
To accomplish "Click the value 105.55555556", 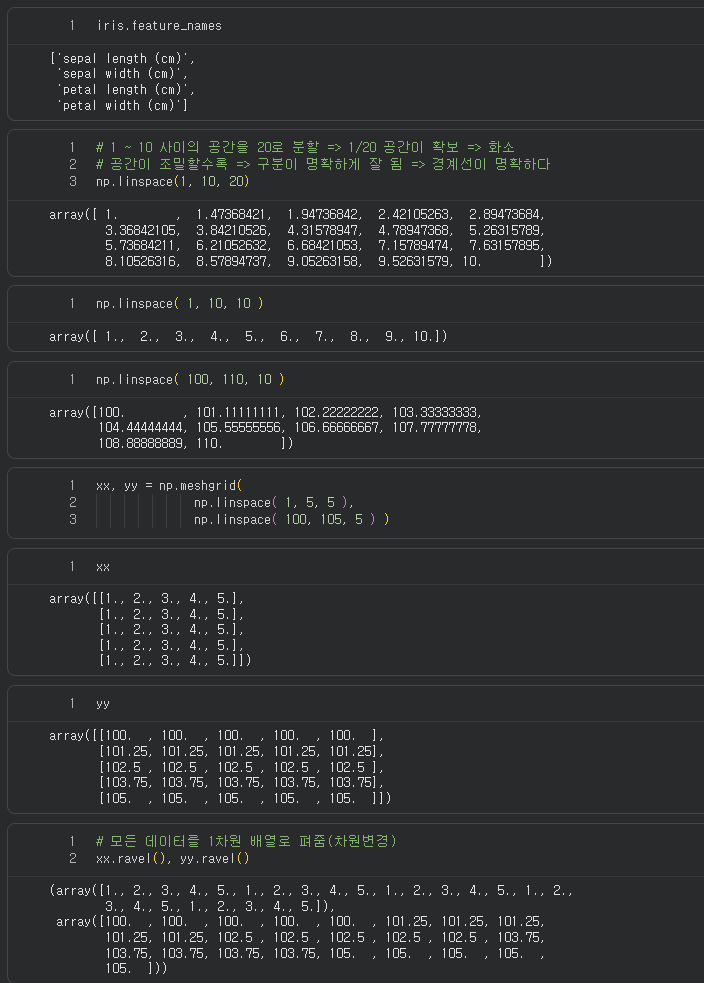I will pyautogui.click(x=239, y=428).
